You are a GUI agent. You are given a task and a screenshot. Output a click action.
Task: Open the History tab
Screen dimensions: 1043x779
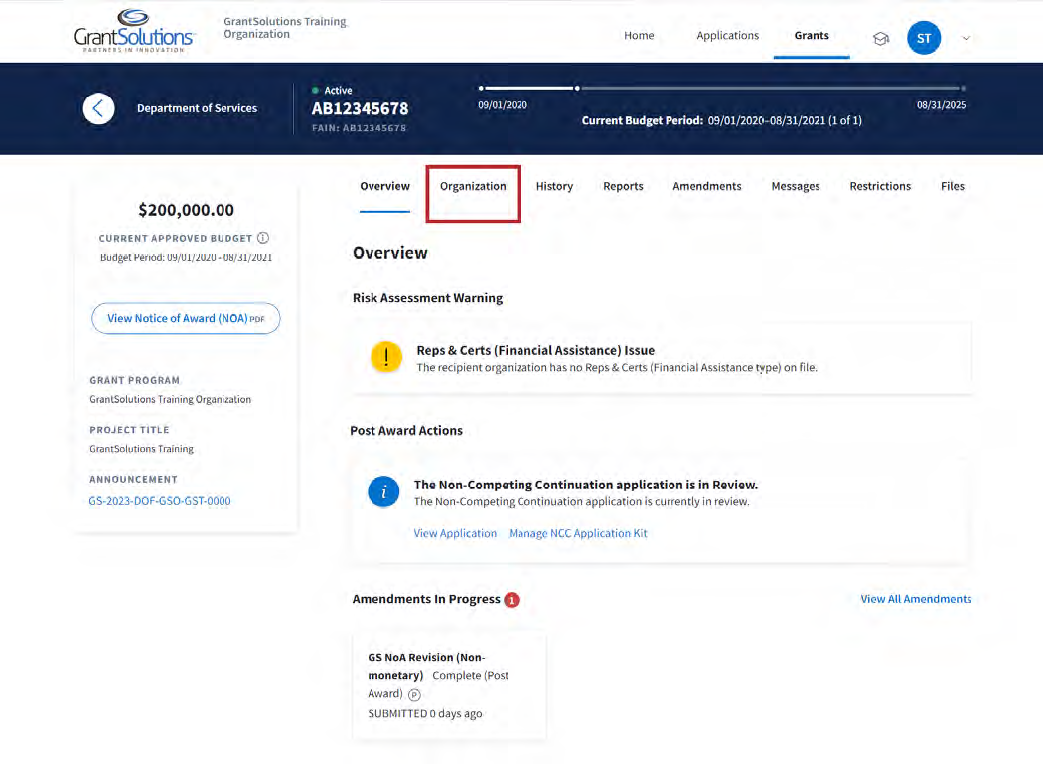pos(554,186)
